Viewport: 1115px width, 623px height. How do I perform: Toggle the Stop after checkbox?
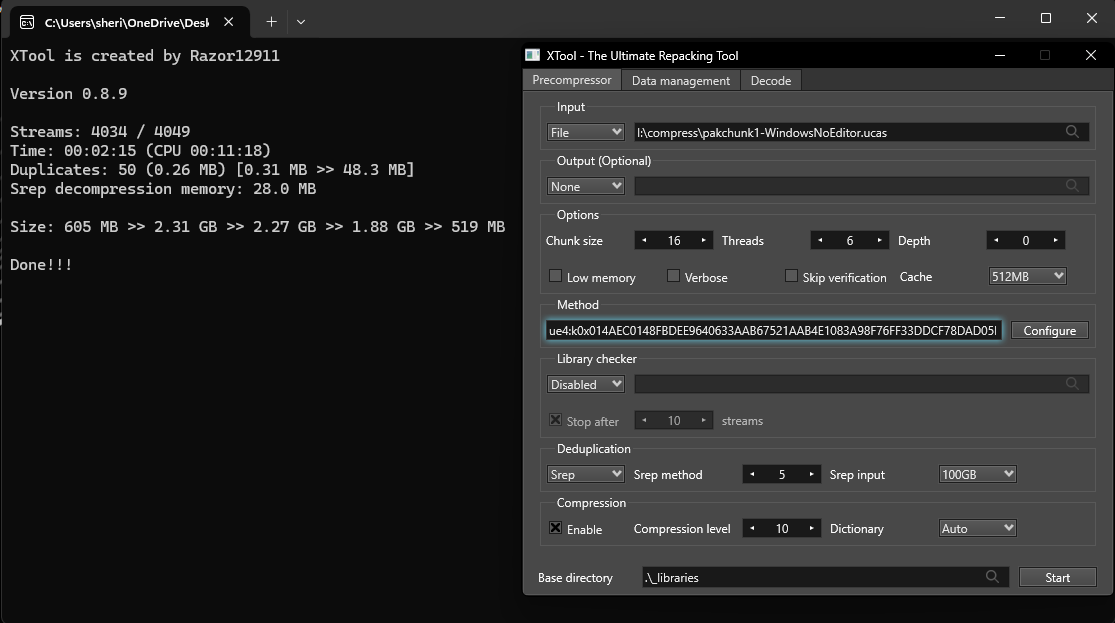pyautogui.click(x=555, y=420)
